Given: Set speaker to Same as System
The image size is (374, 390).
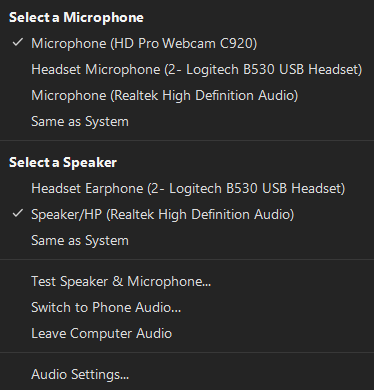Looking at the screenshot, I should (x=187, y=240).
